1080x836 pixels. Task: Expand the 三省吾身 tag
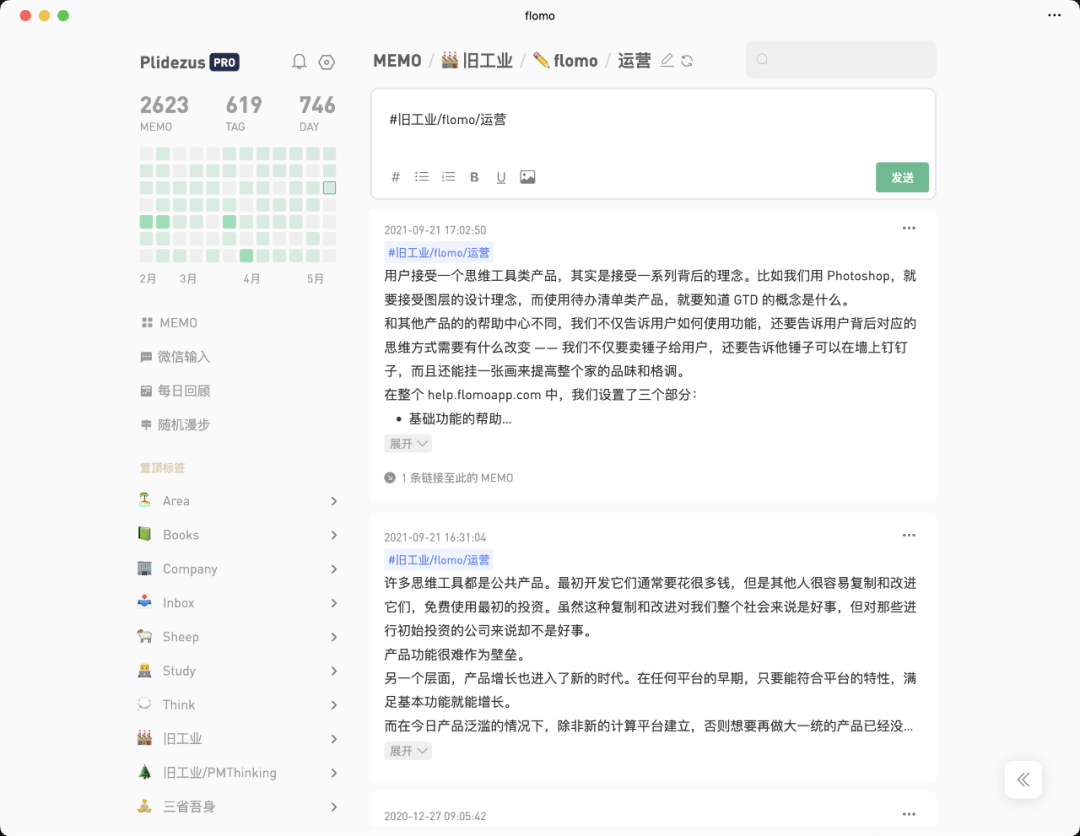pyautogui.click(x=334, y=806)
